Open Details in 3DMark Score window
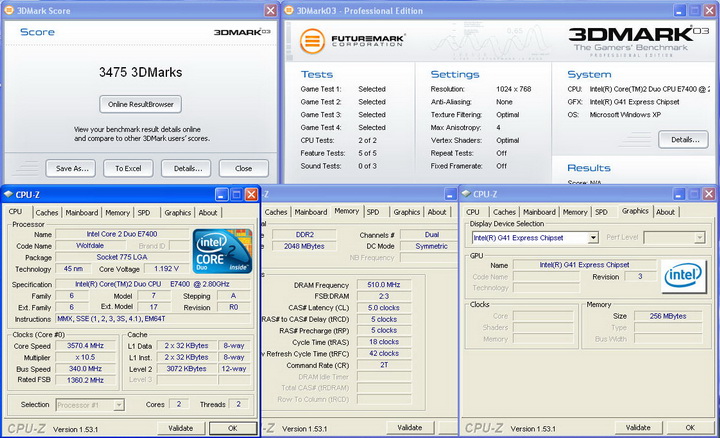 (x=186, y=168)
